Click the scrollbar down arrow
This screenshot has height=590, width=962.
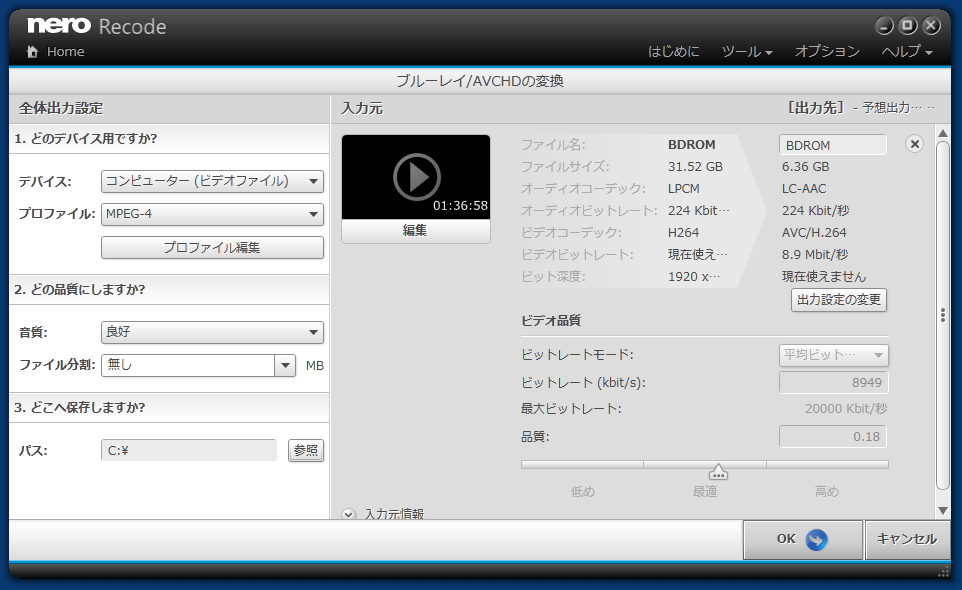(x=943, y=511)
